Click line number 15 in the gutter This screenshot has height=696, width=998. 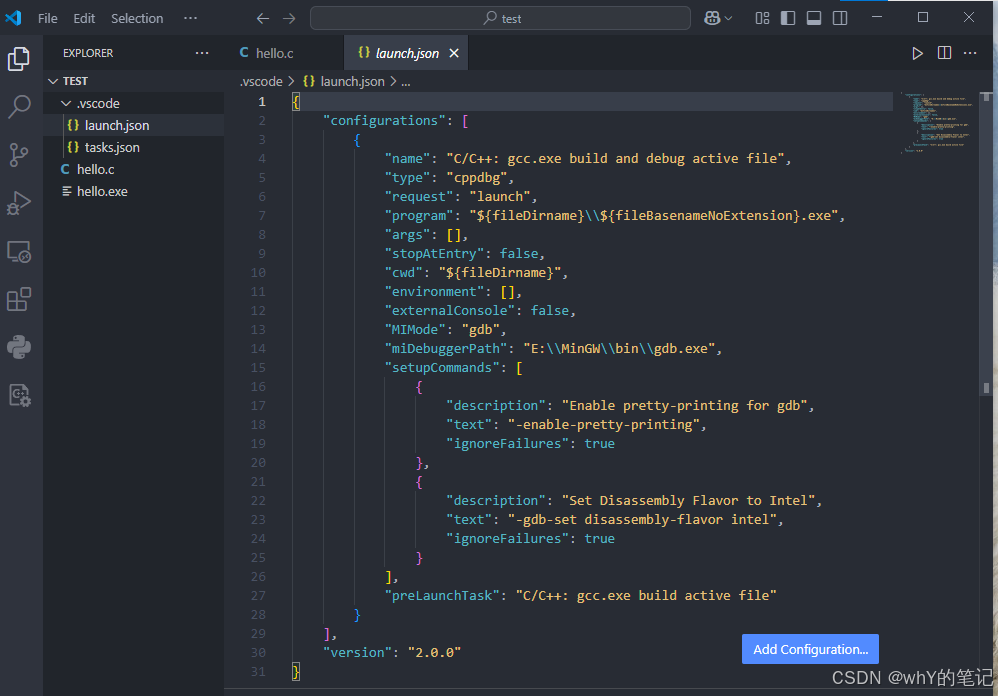(258, 368)
